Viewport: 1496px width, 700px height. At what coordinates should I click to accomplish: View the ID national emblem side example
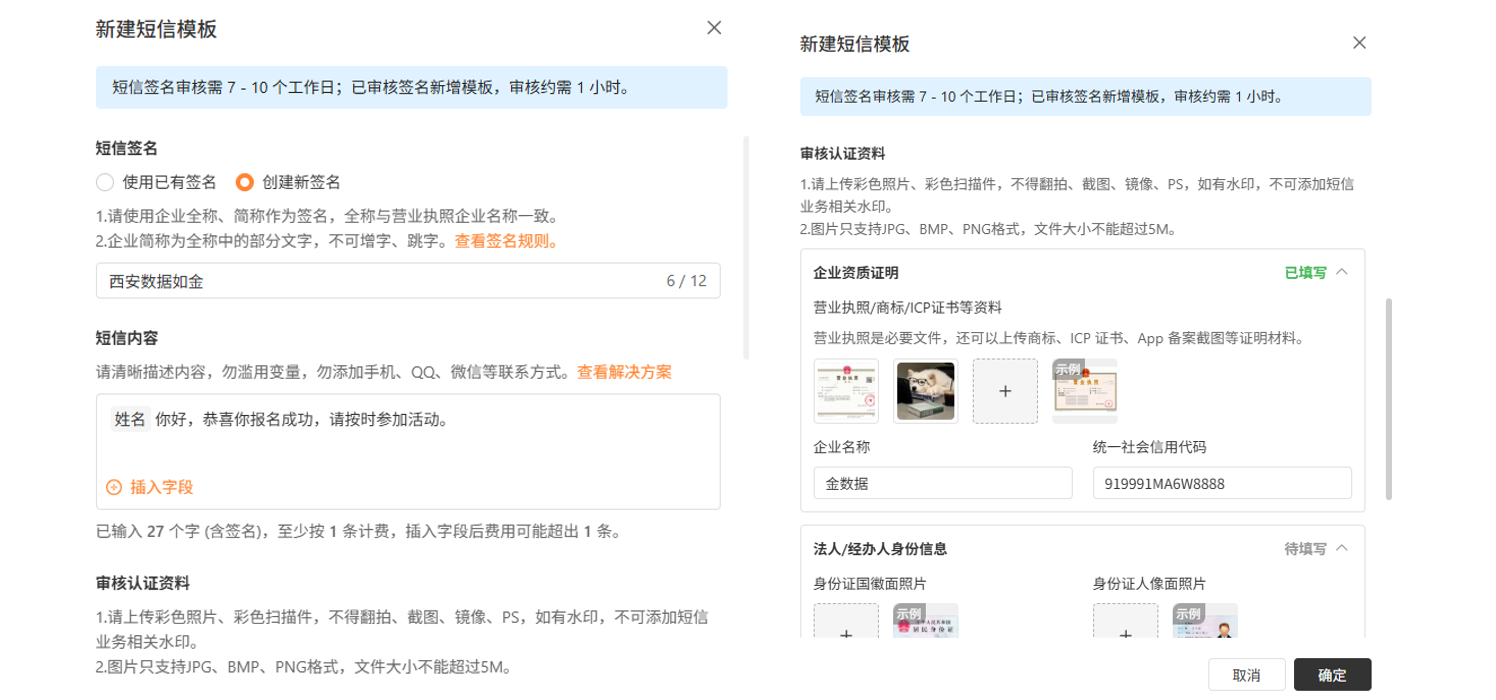pos(926,621)
